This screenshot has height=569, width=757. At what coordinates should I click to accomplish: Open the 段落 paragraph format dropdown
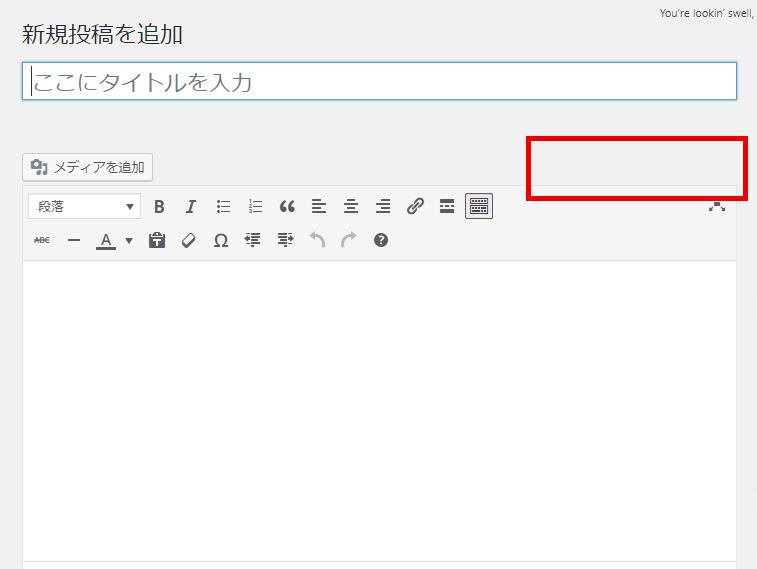[84, 207]
